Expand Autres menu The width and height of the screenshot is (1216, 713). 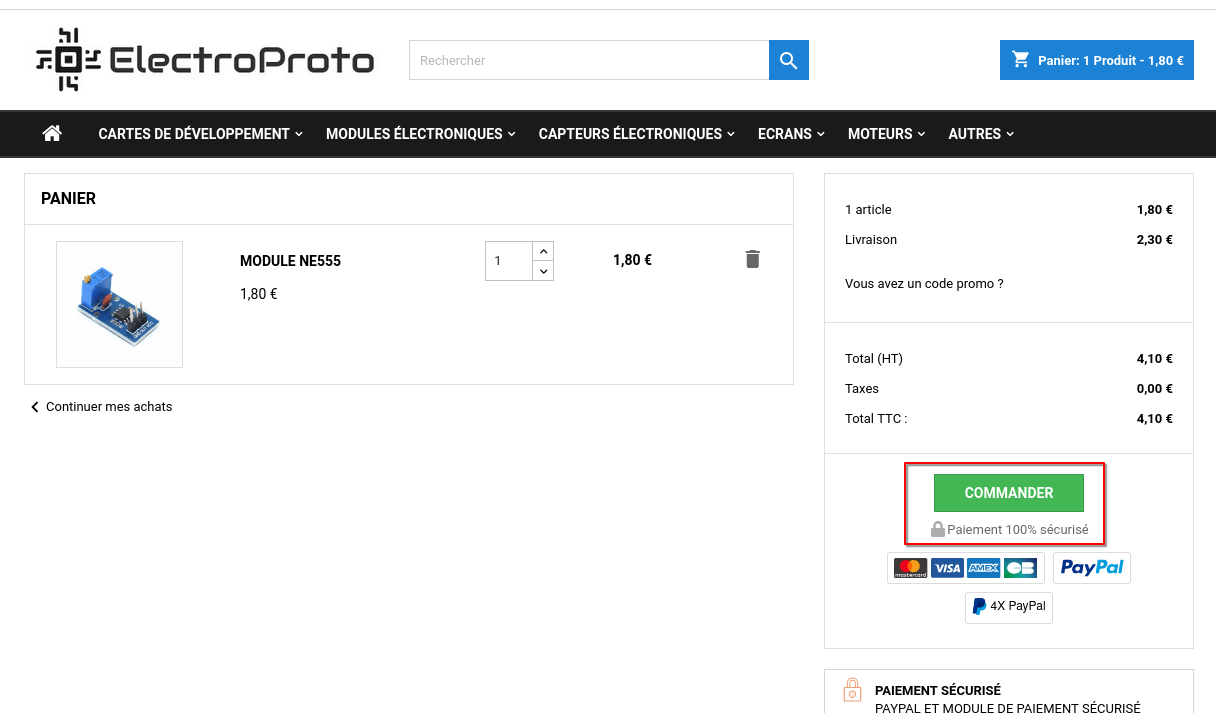981,134
